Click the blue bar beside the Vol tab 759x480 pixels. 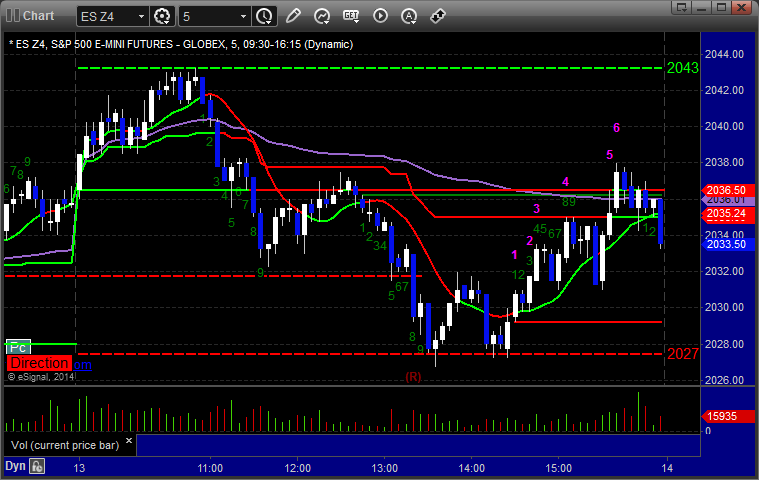click(x=418, y=446)
